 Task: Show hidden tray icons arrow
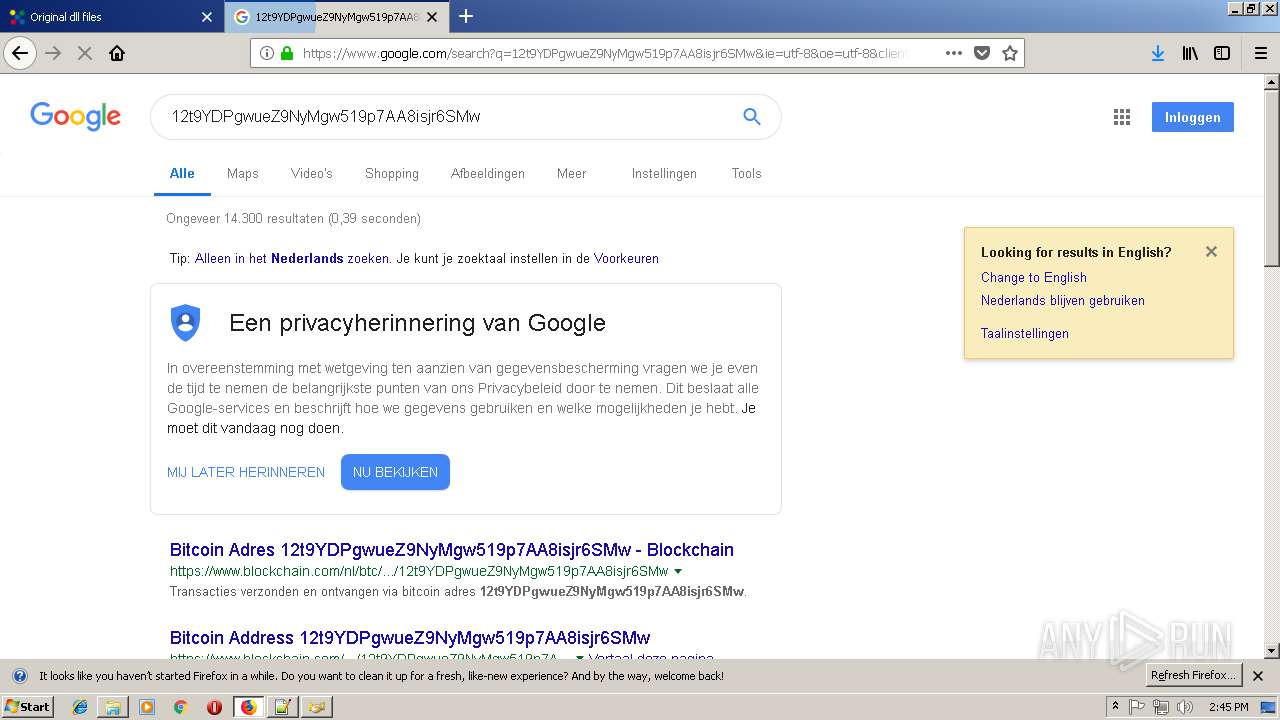1116,707
